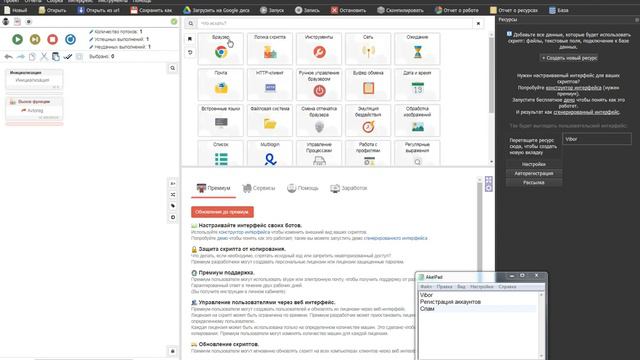Click the blue restart circle button
Viewport: 640px width, 360px height.
[x=70, y=39]
